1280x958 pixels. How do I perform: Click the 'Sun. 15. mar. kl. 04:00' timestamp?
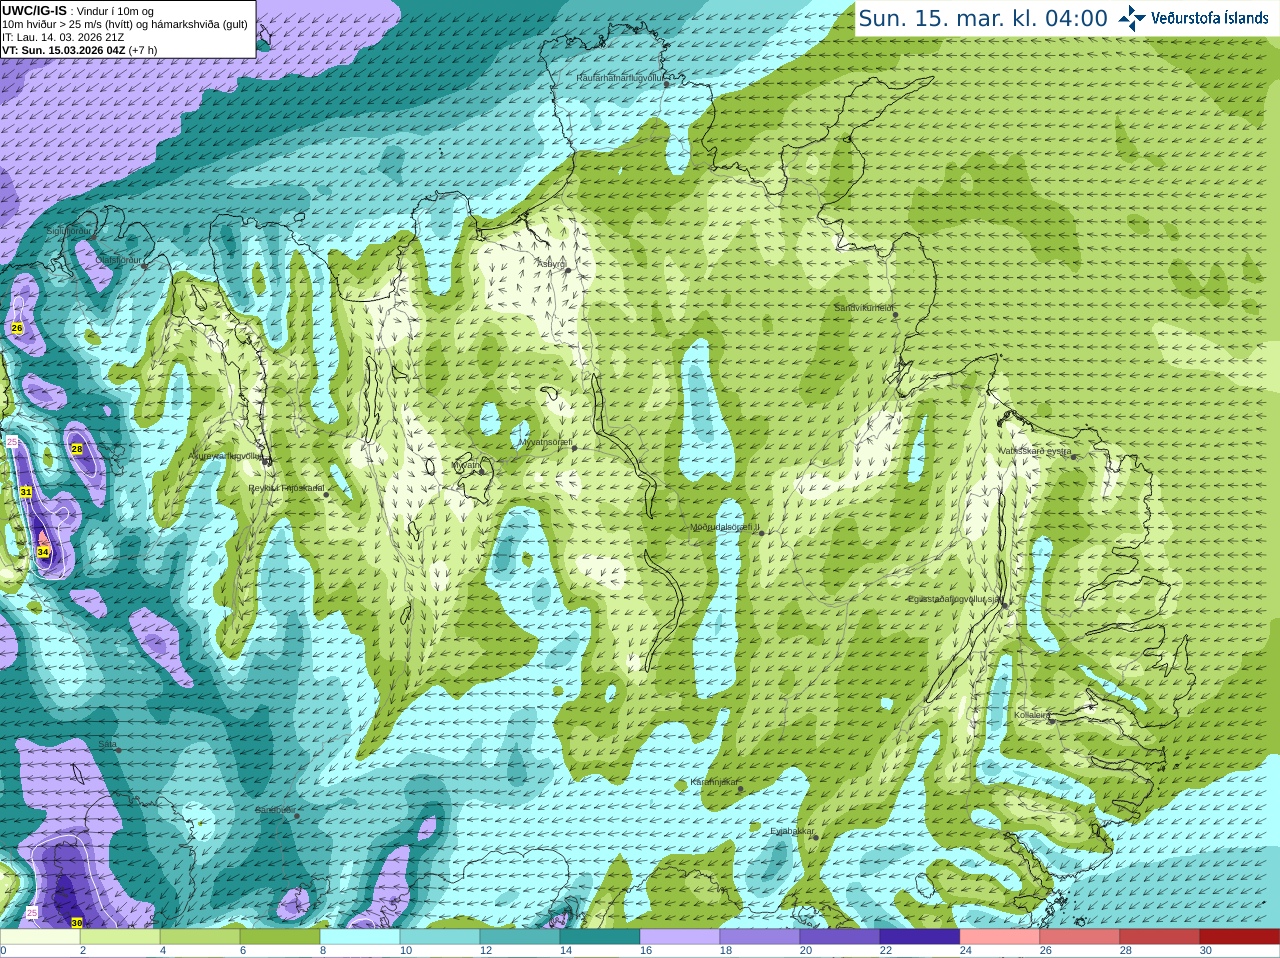pyautogui.click(x=983, y=18)
